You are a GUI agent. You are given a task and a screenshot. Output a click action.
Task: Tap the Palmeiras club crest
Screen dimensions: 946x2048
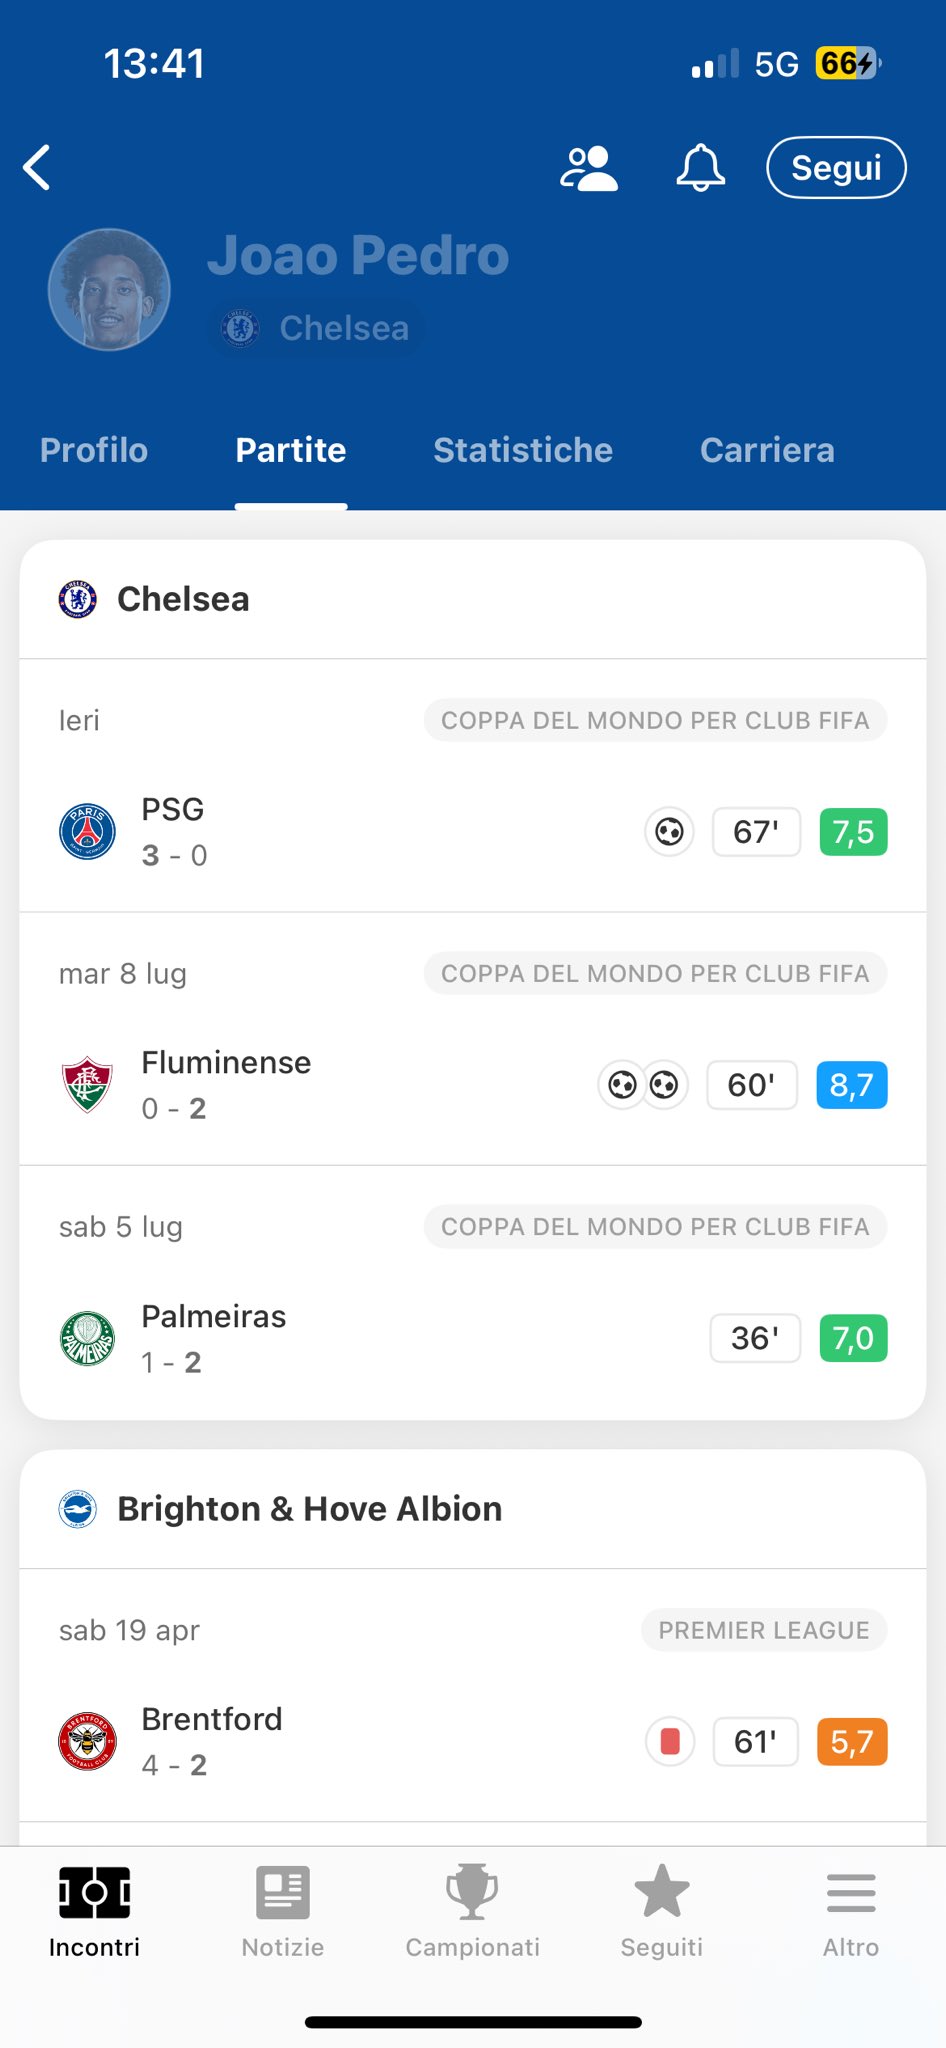[88, 1338]
